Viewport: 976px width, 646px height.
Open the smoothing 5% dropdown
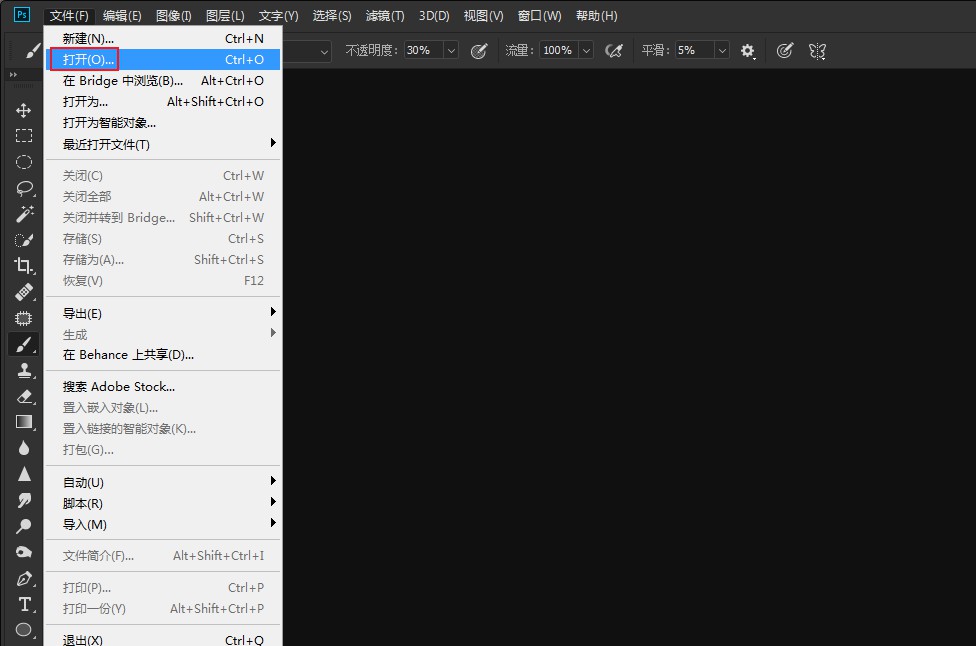pyautogui.click(x=721, y=50)
